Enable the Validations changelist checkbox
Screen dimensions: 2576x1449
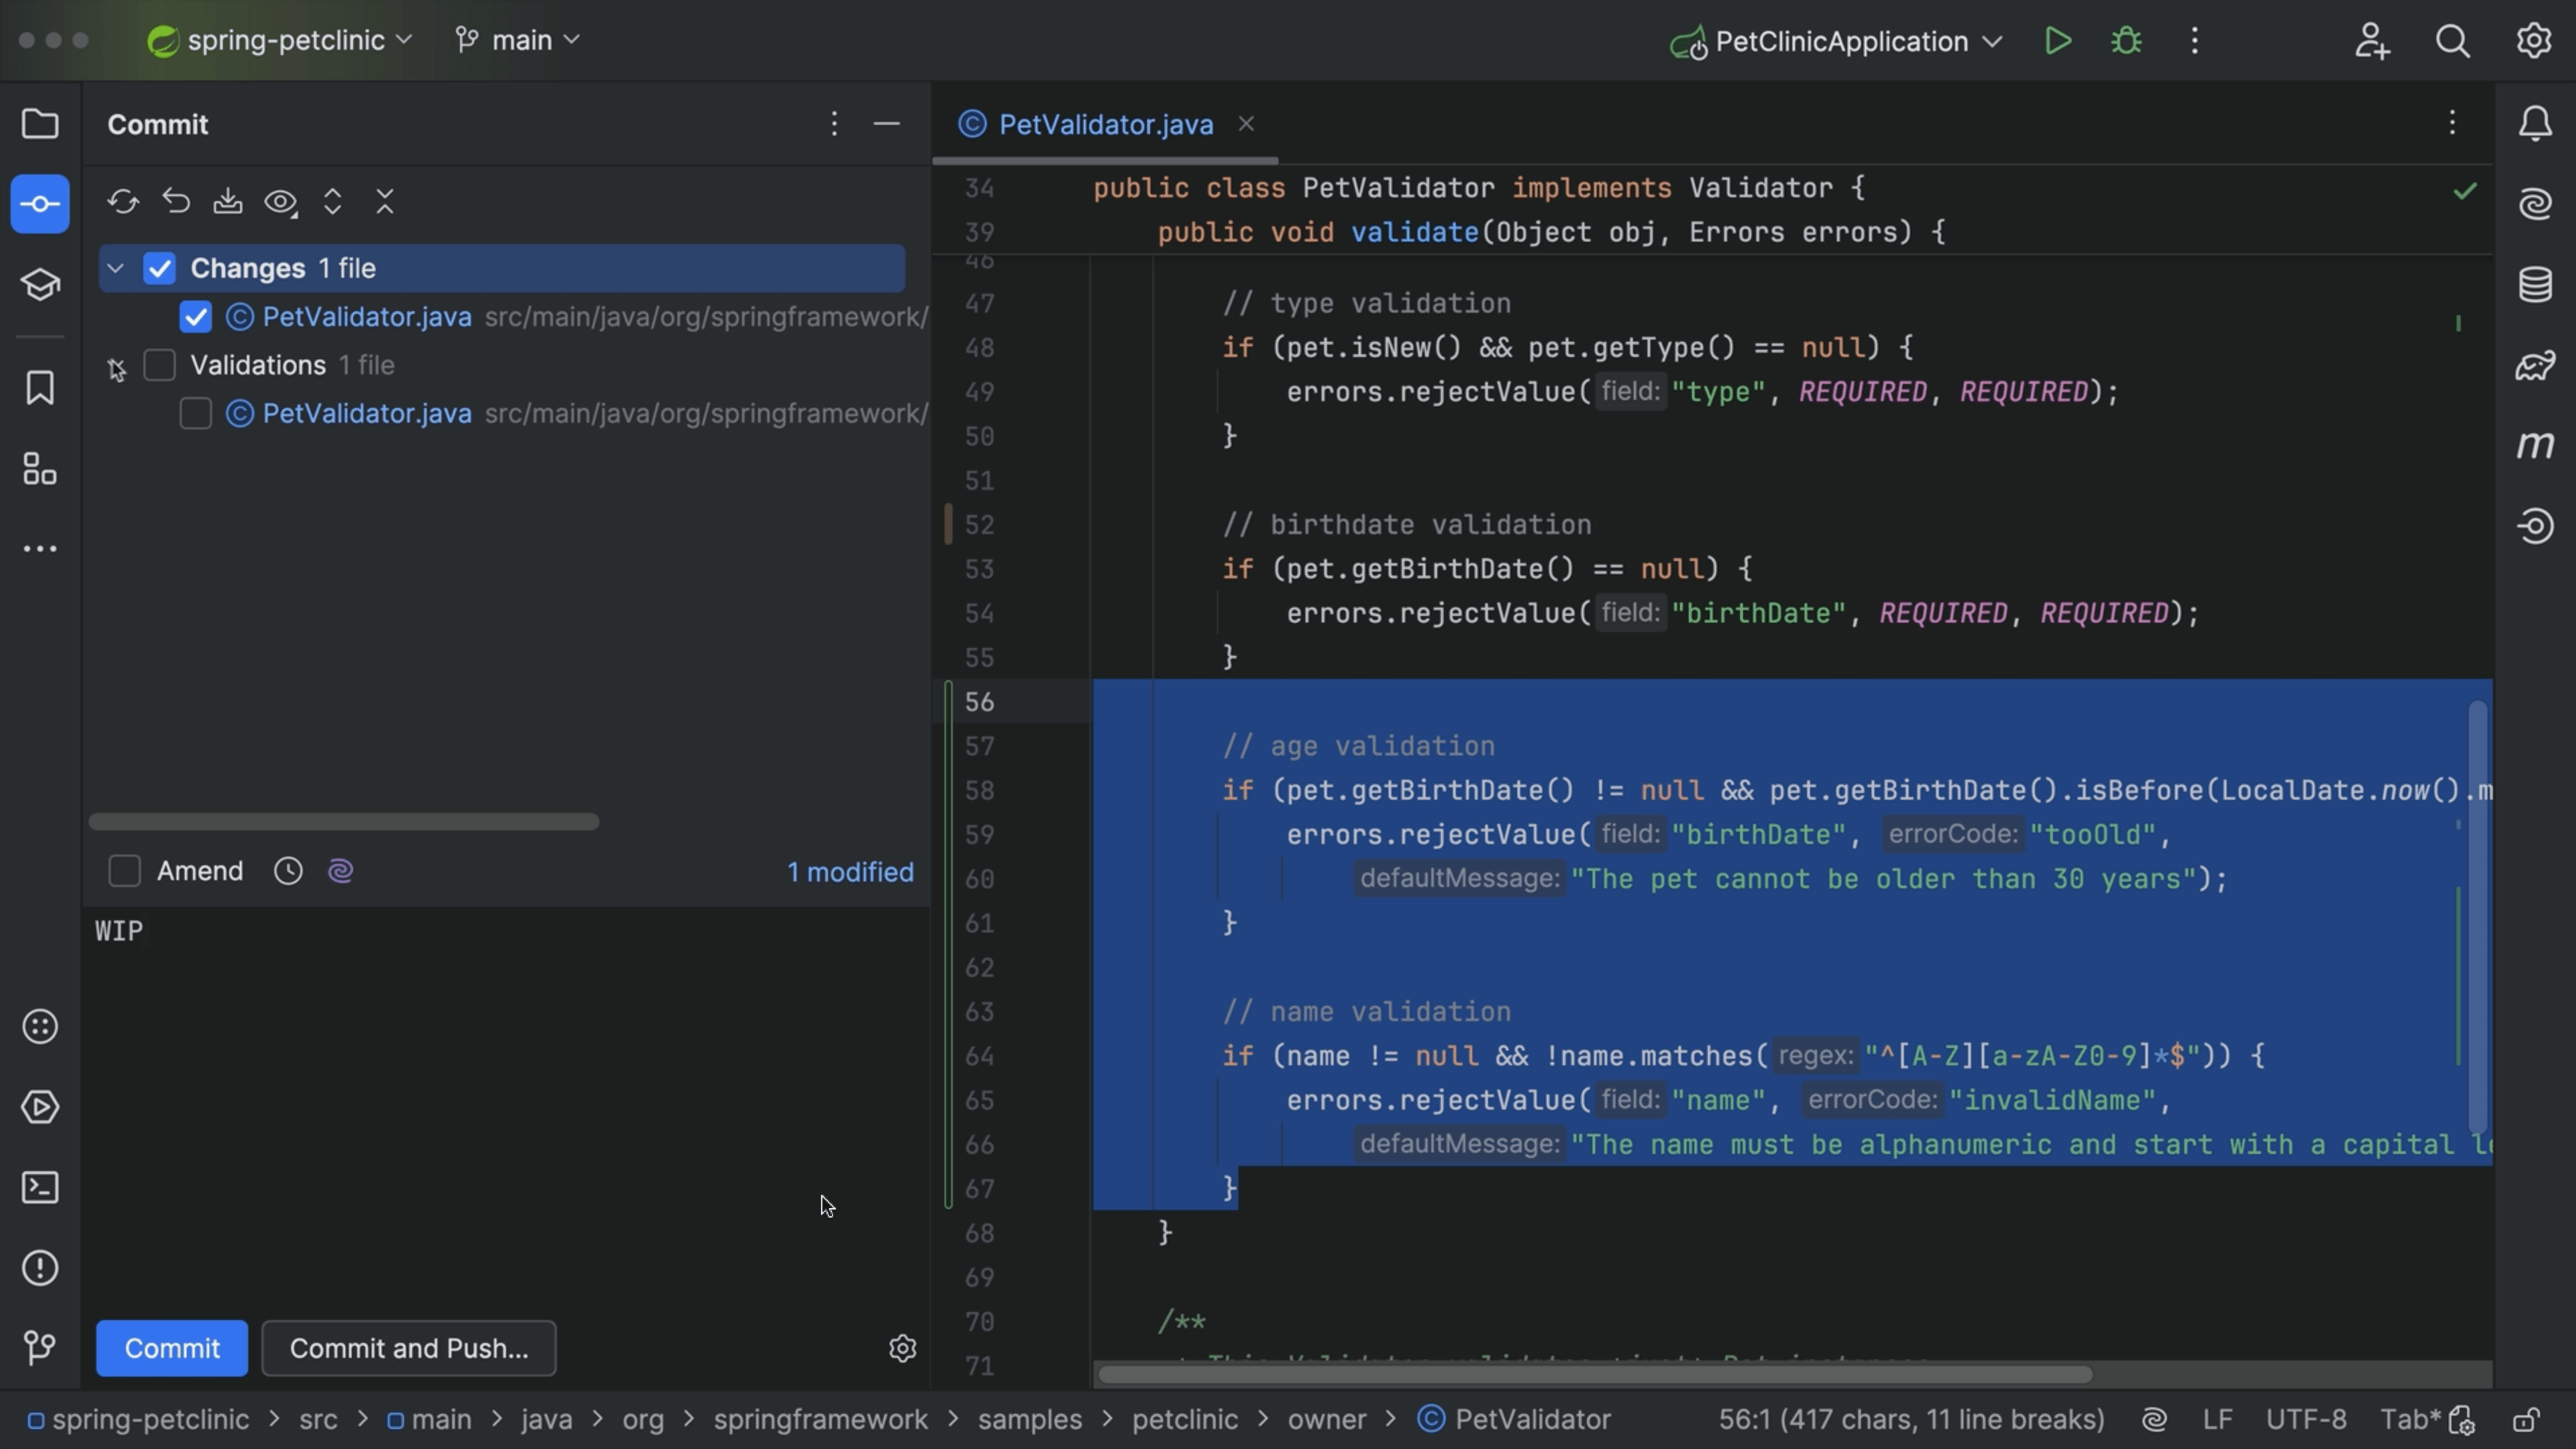[x=160, y=365]
